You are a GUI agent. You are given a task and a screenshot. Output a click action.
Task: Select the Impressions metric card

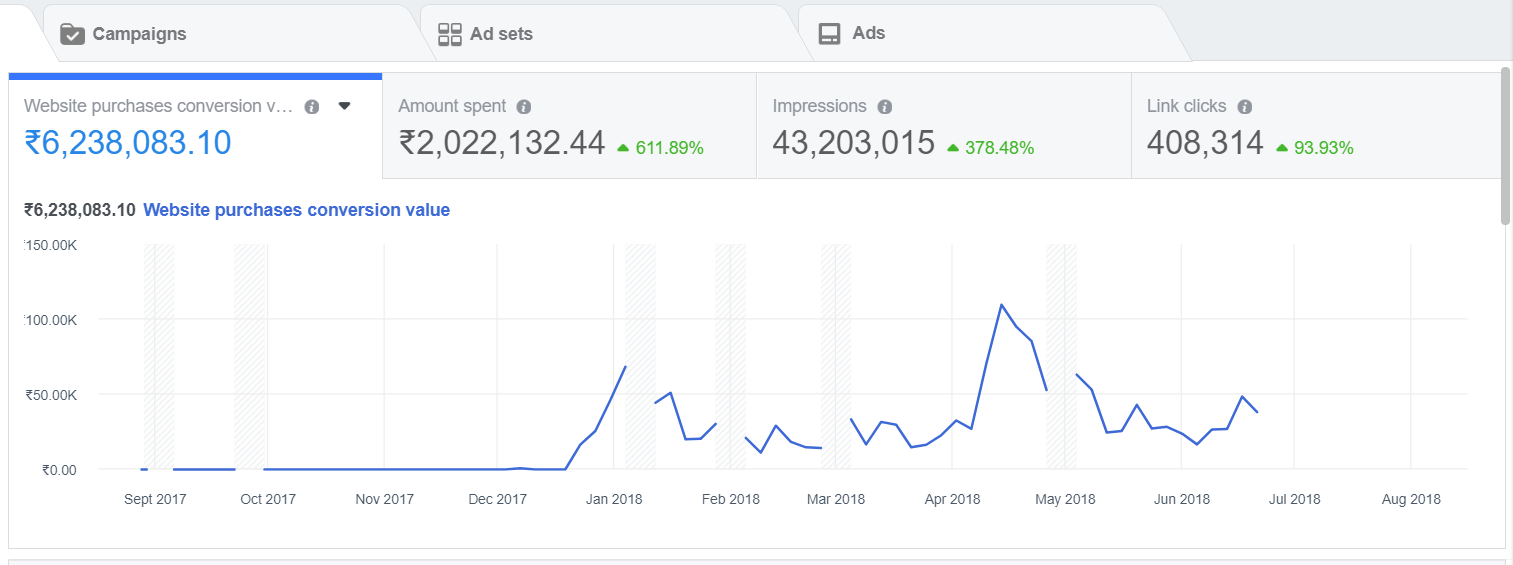pos(942,126)
